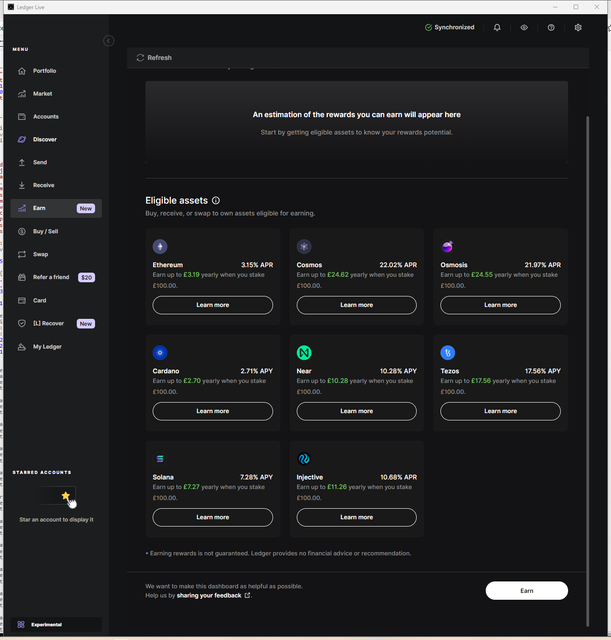Click the Discover planet icon

pyautogui.click(x=22, y=139)
